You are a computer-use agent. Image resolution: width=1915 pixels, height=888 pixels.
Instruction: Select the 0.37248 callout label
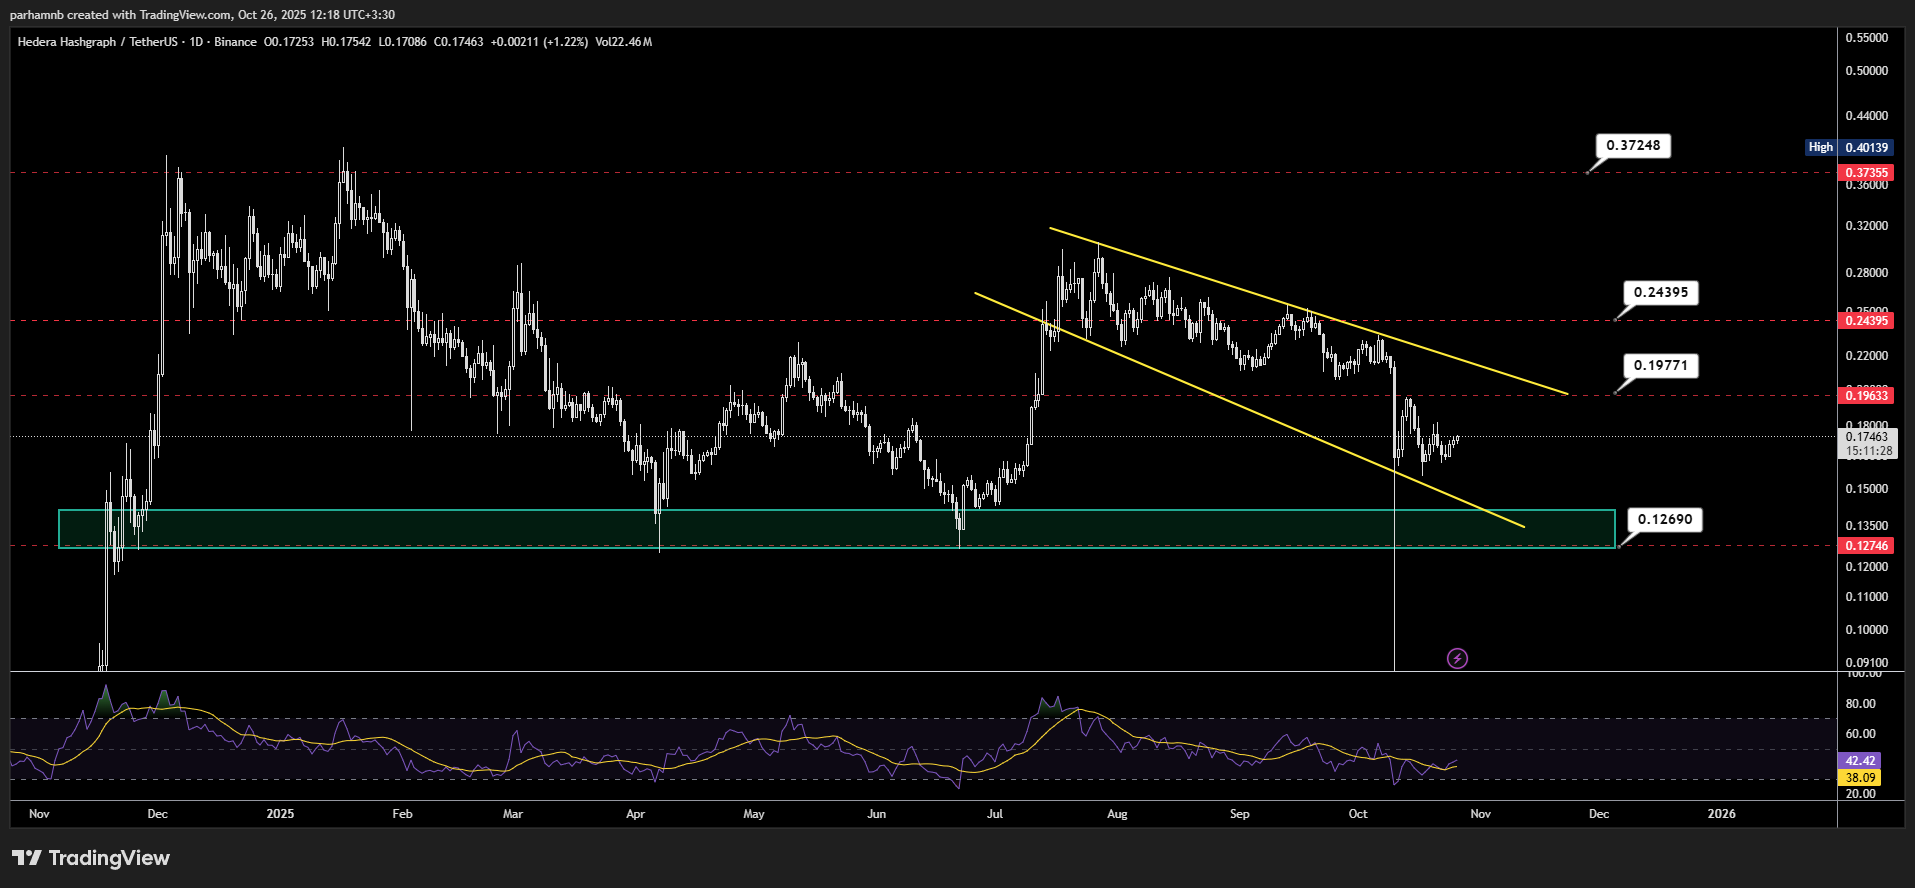(1632, 146)
